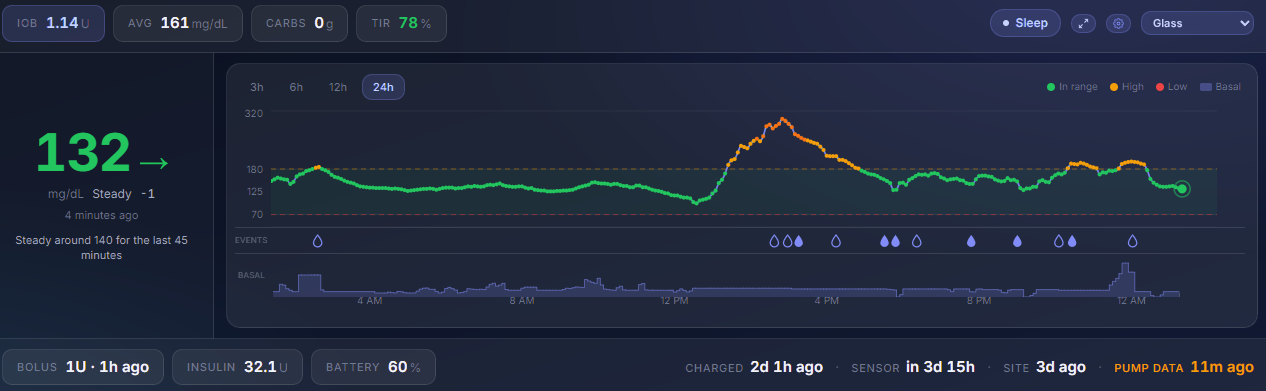Click the filled droplet event at 9 PM
Screen dimensions: 1266x391
click(x=1017, y=241)
